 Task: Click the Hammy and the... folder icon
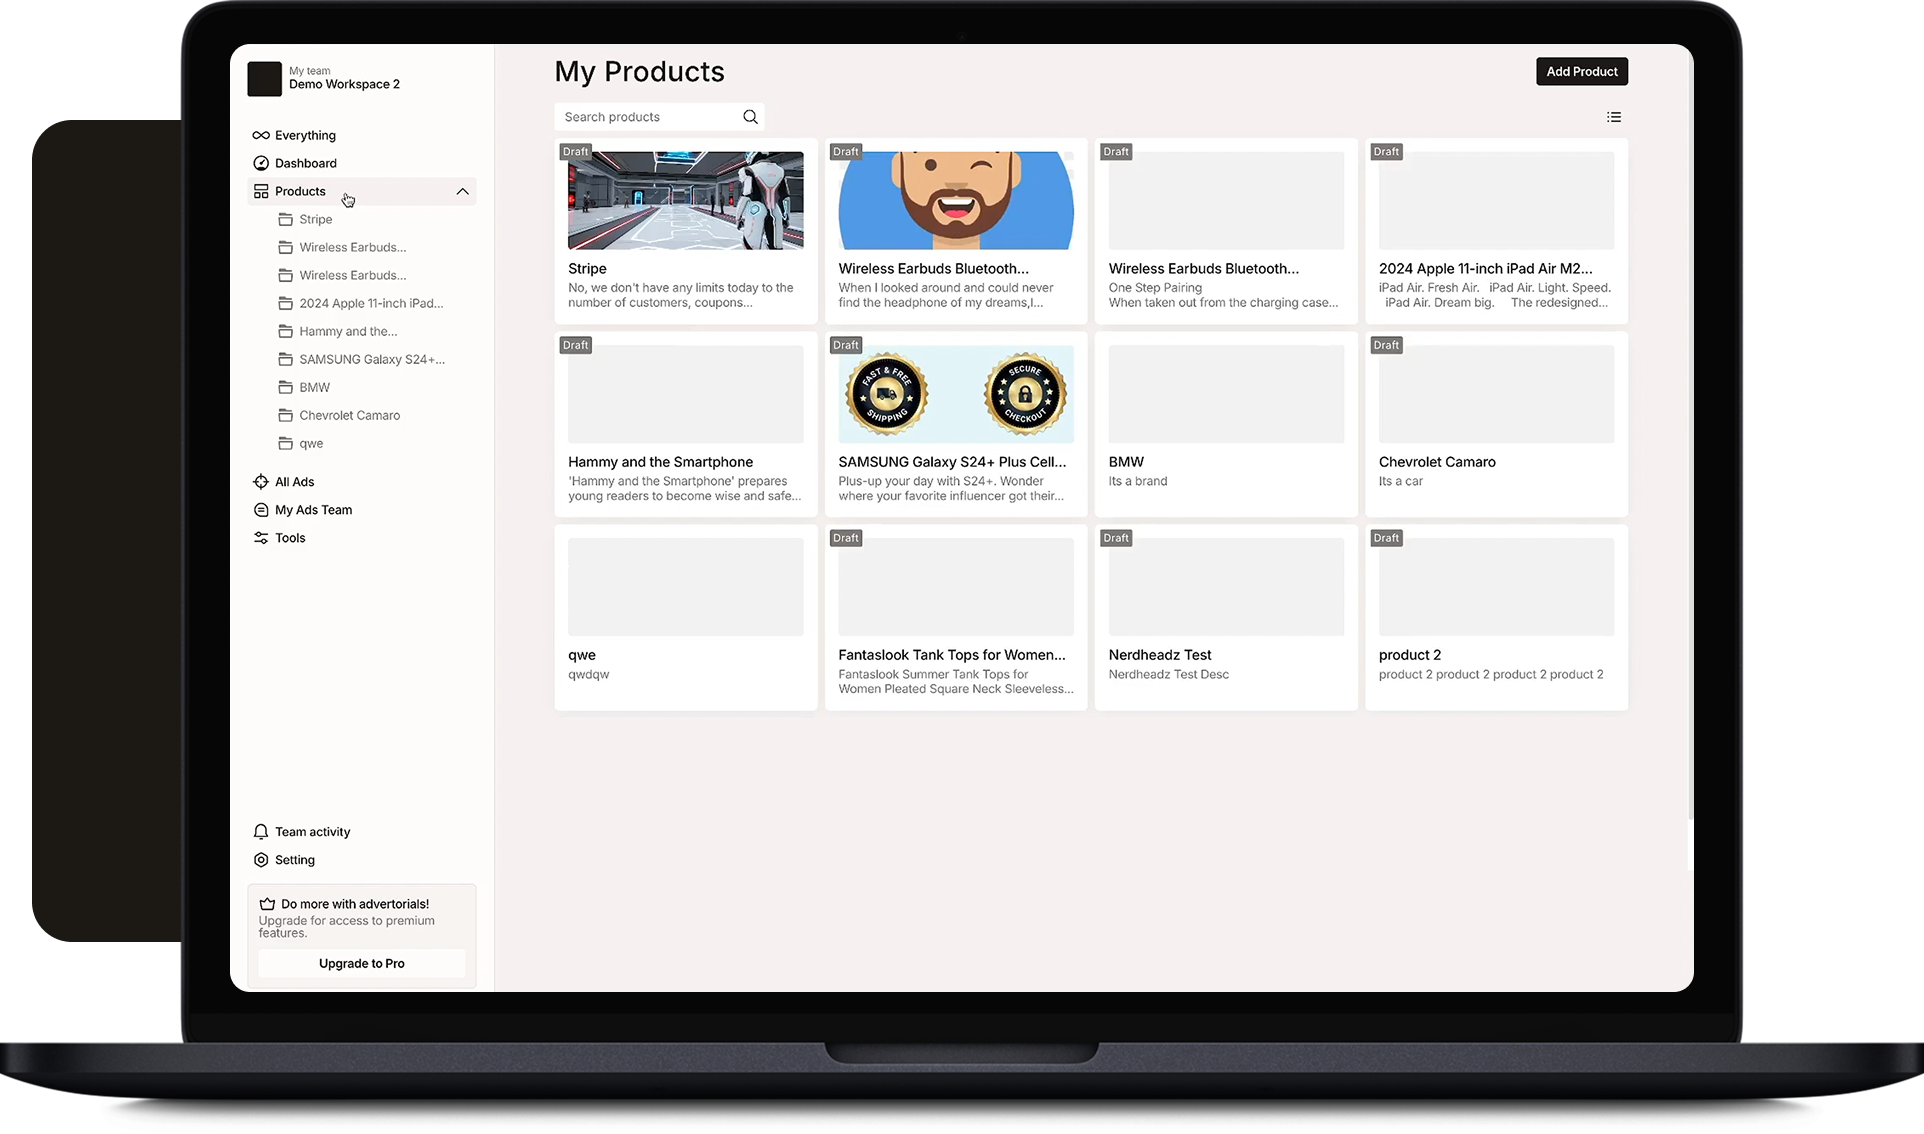286,331
